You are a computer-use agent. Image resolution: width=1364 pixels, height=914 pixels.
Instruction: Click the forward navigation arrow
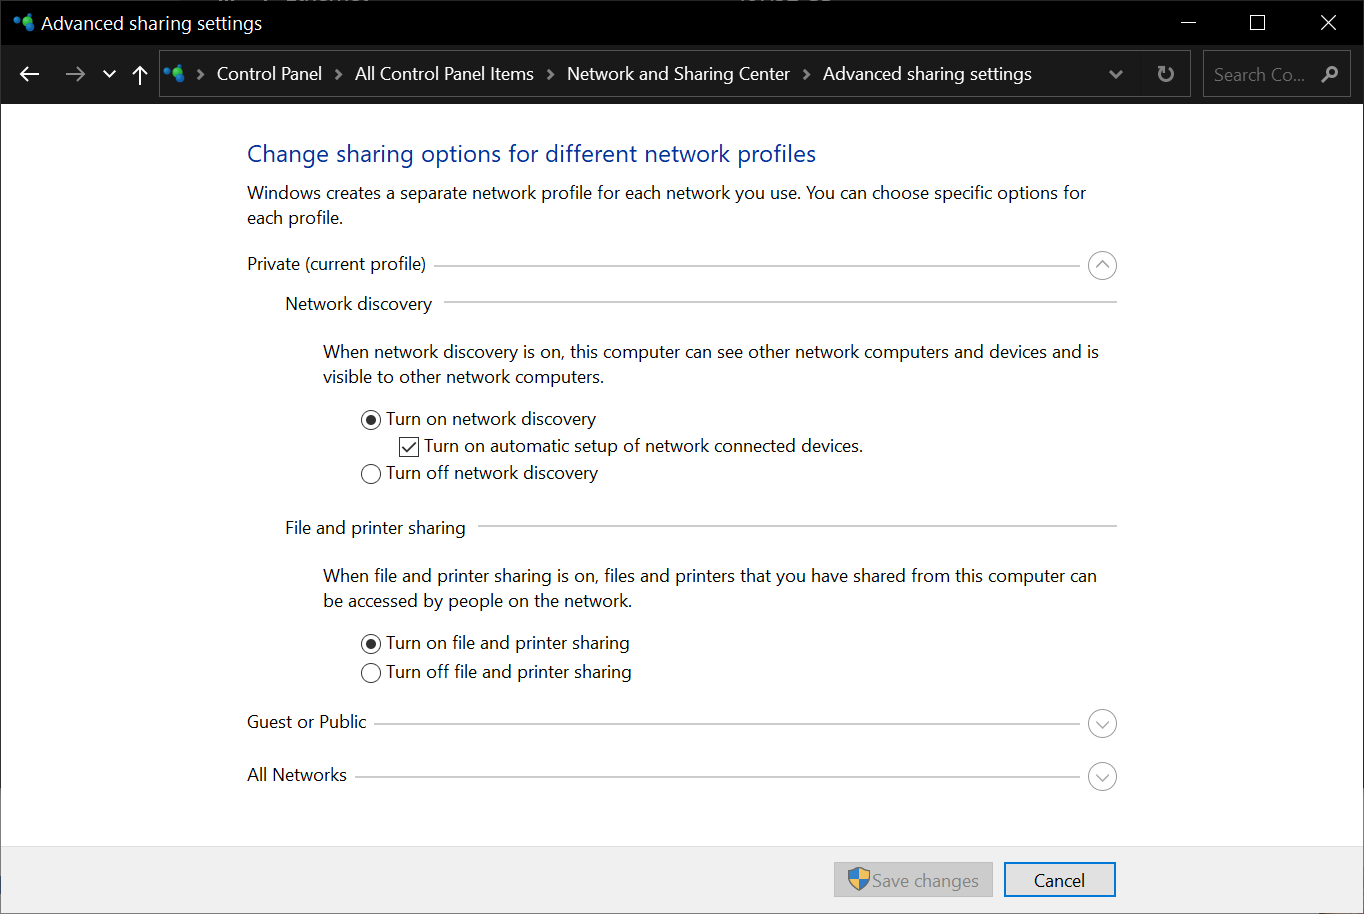coord(75,74)
